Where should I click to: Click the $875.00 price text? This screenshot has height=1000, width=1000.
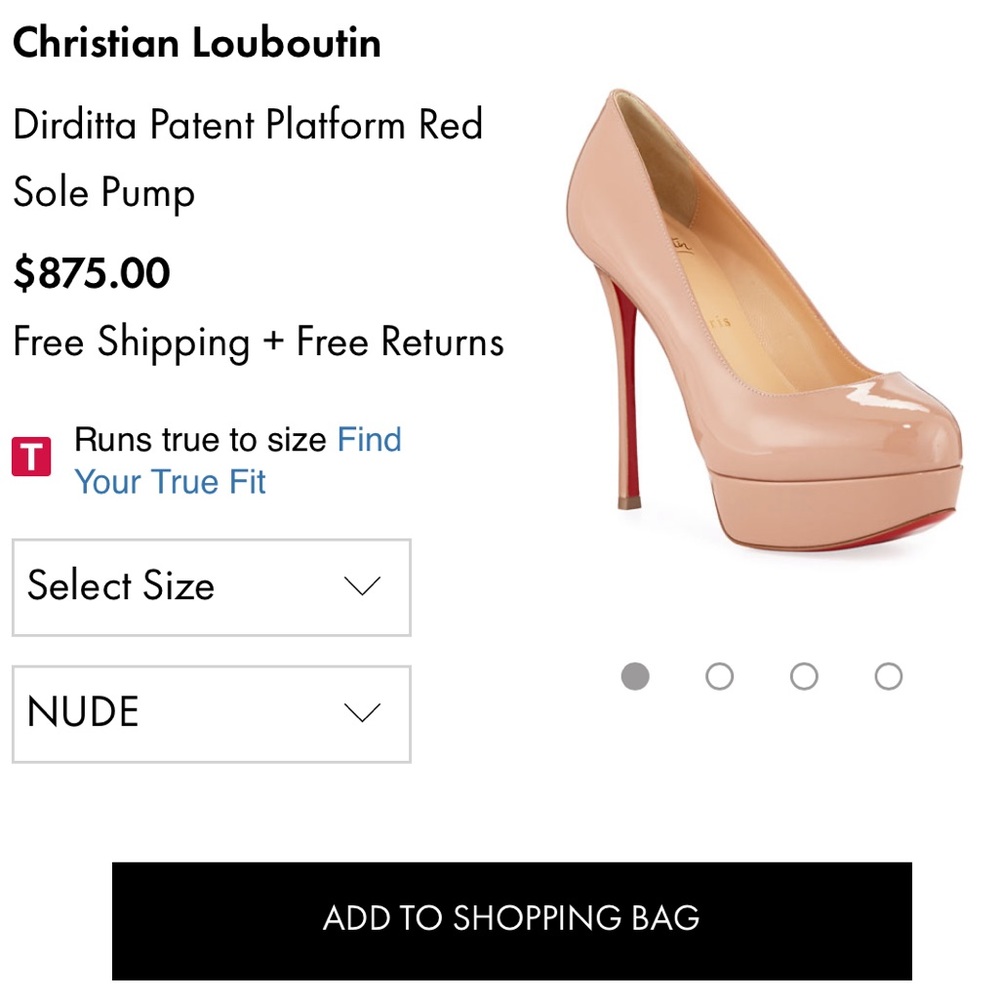[92, 272]
